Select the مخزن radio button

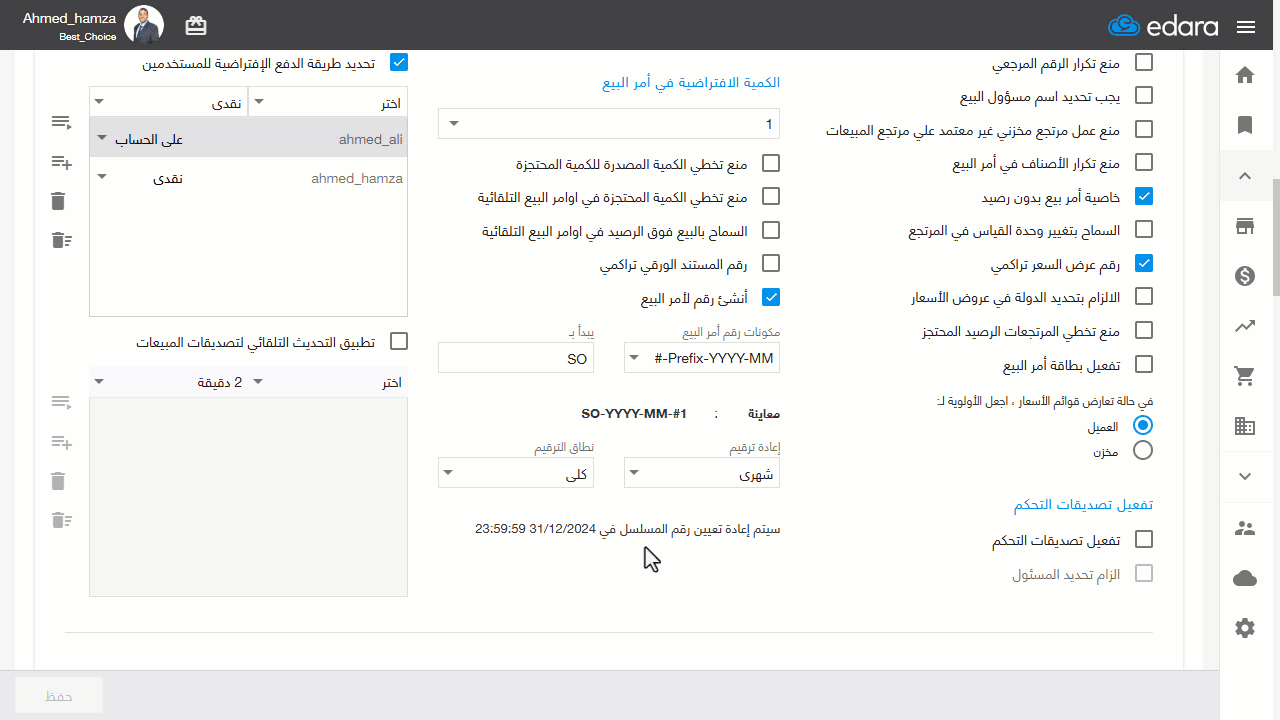[1143, 451]
